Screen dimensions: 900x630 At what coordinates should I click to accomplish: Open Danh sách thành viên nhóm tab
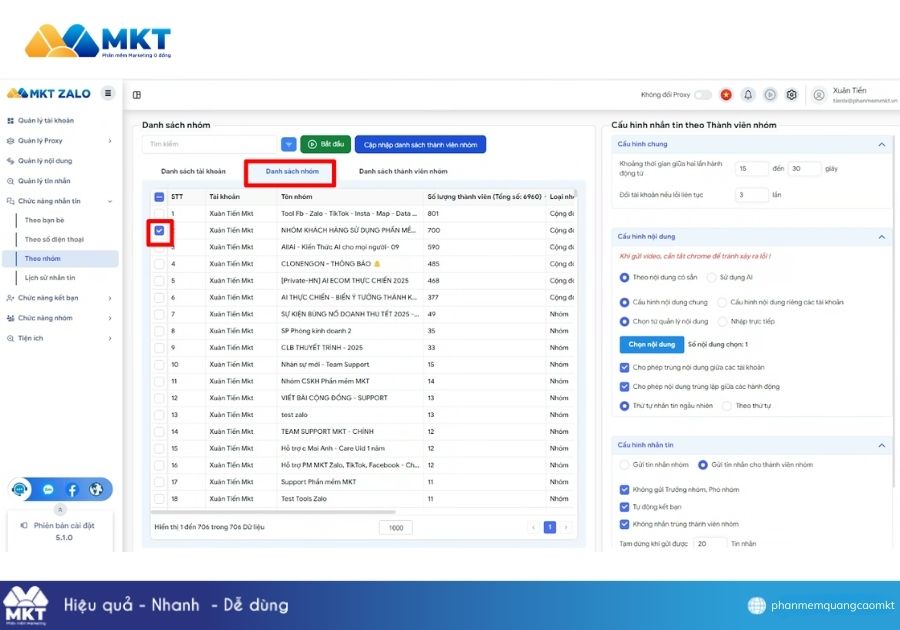403,172
